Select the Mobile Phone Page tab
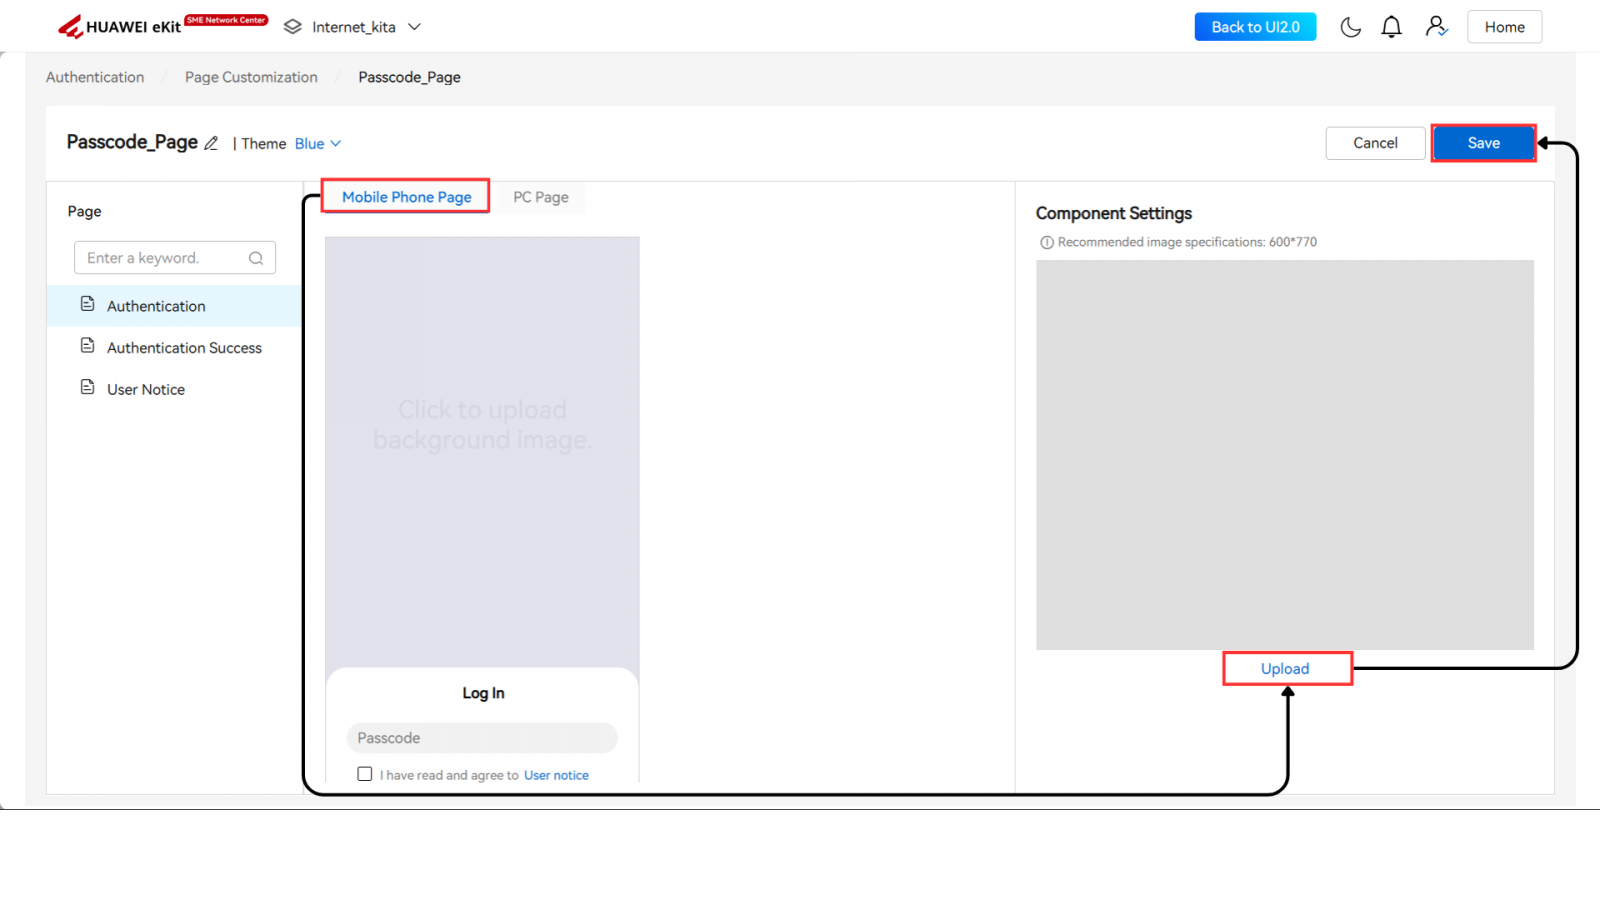Screen dimensions: 1600x900 [x=406, y=197]
